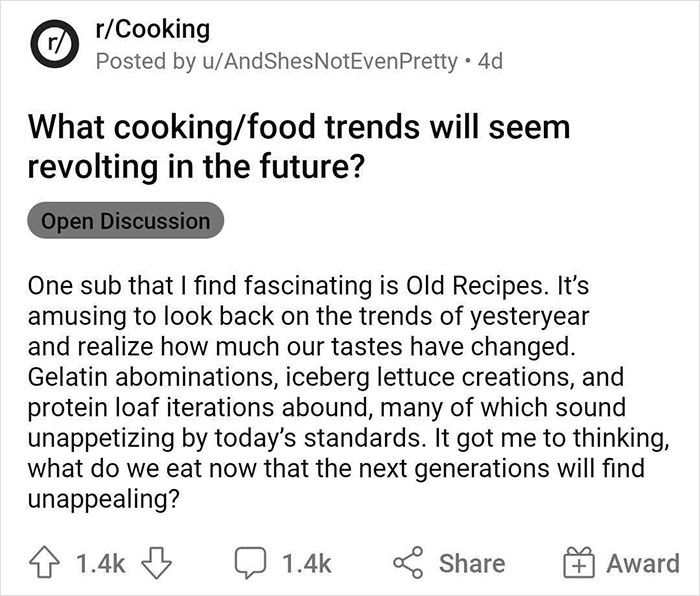Visit the r/Cooking subreddit name
Screen dimensions: 700x596
click(x=152, y=29)
